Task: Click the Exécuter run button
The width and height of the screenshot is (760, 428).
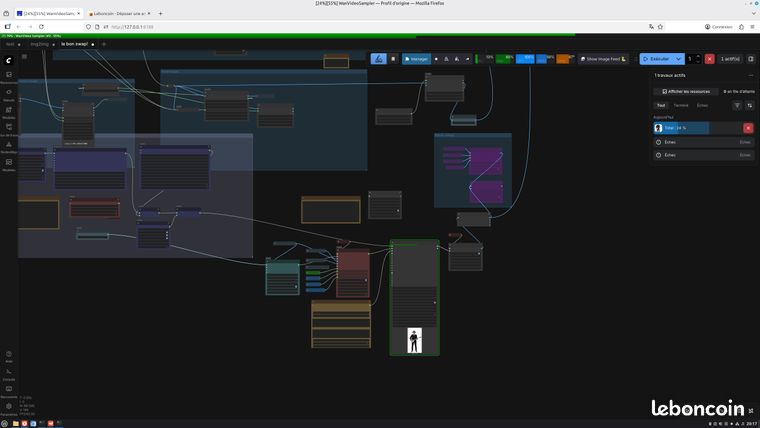Action: tap(656, 59)
